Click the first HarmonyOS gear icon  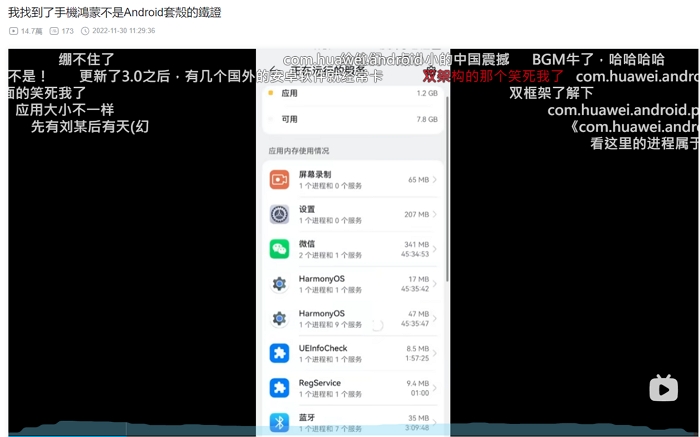point(279,284)
